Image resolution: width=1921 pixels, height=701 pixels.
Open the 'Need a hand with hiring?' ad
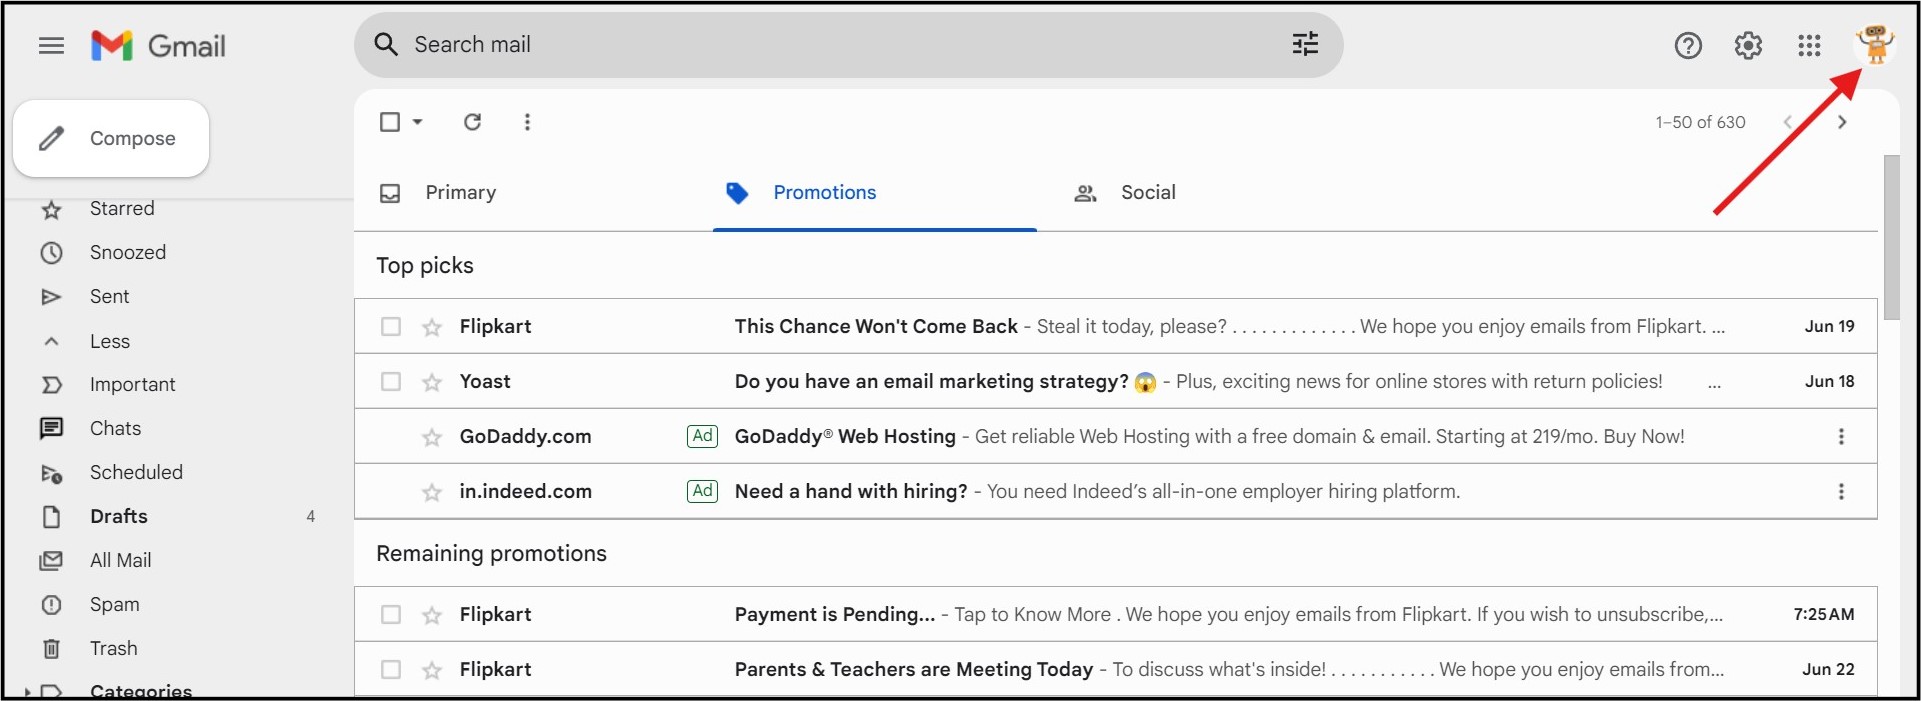point(1116,492)
